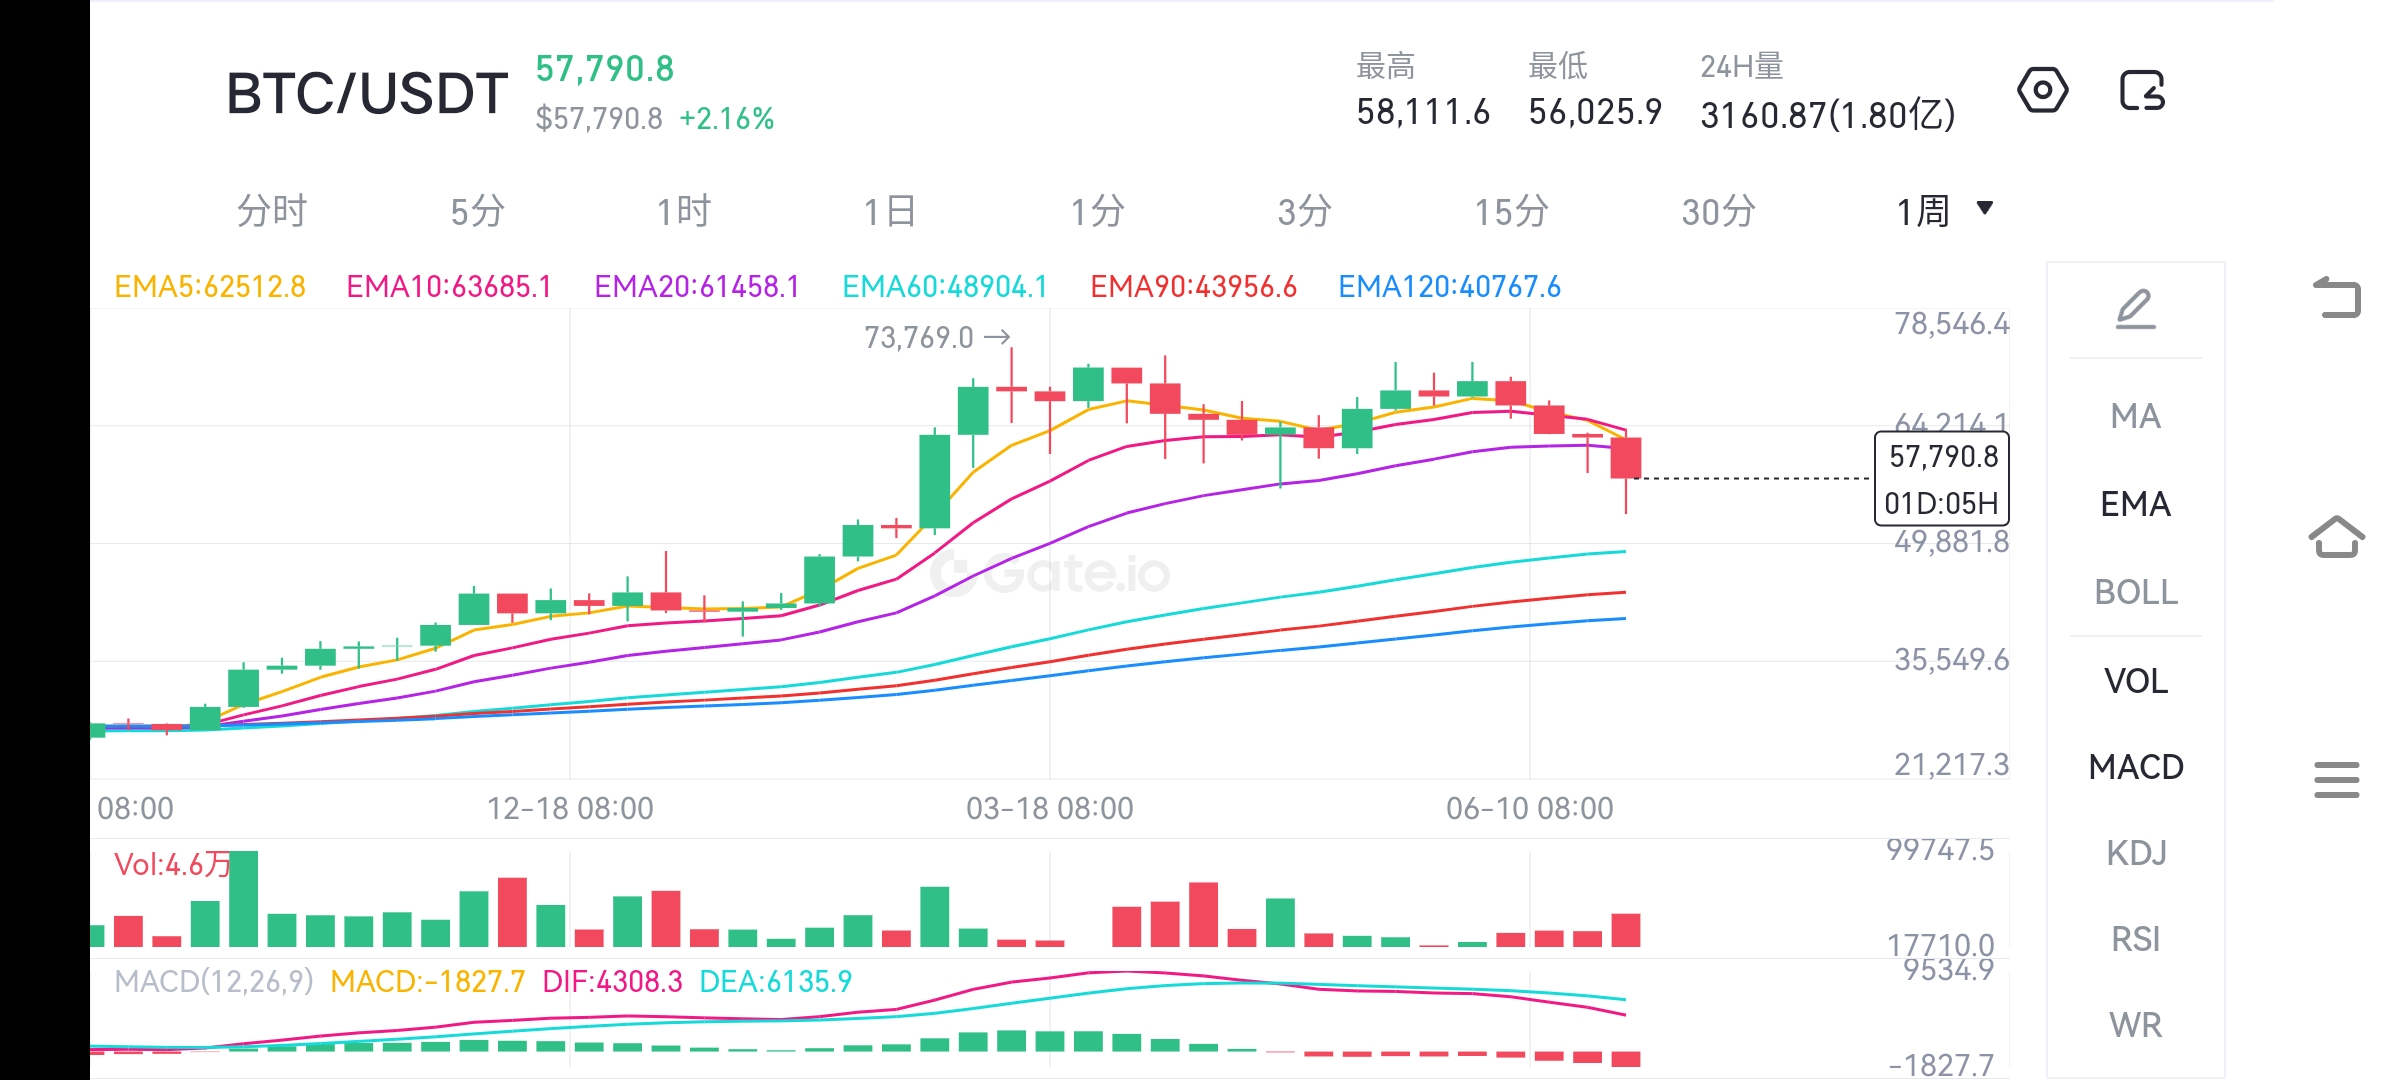Tap the EMA120:40767.6 legend
Image resolution: width=2400 pixels, height=1080 pixels.
point(1449,287)
